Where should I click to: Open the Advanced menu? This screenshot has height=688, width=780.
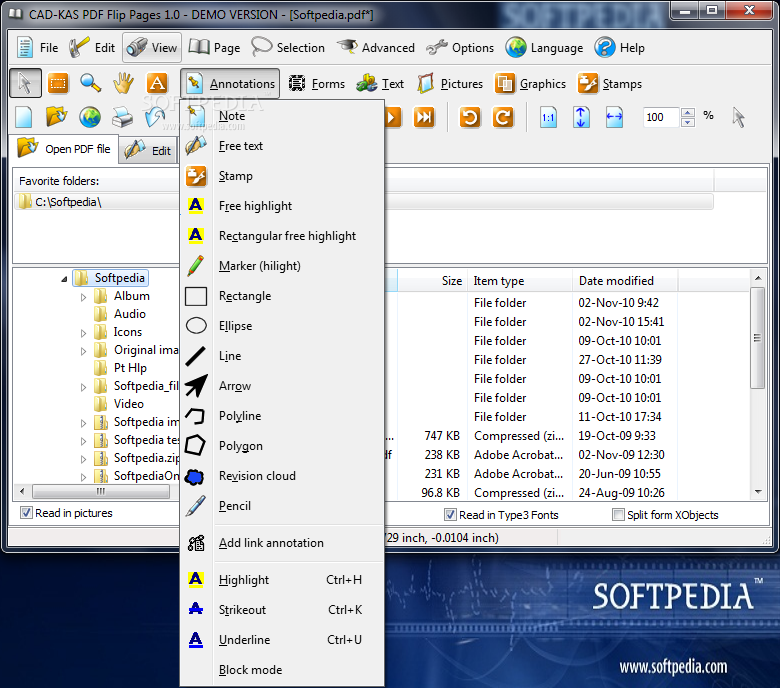coord(376,48)
